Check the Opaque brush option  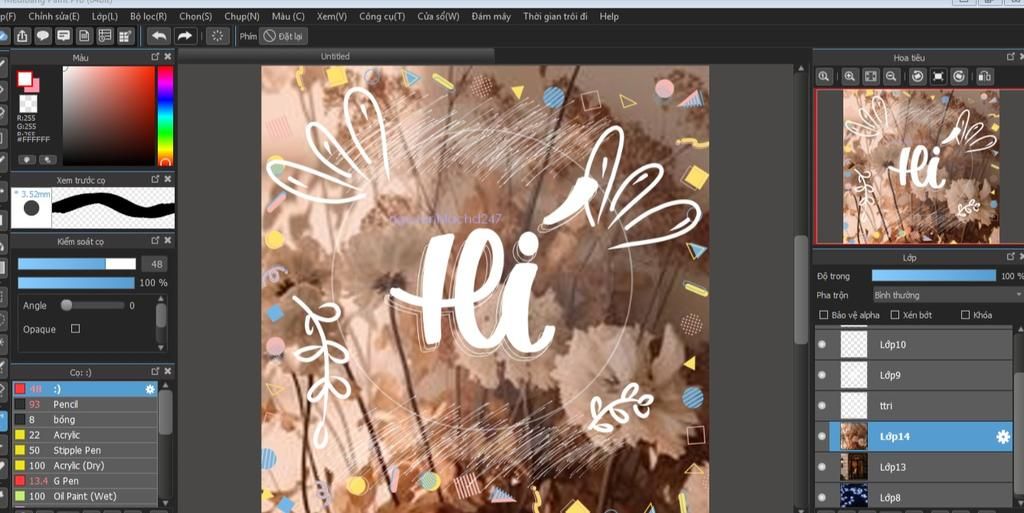[x=75, y=329]
